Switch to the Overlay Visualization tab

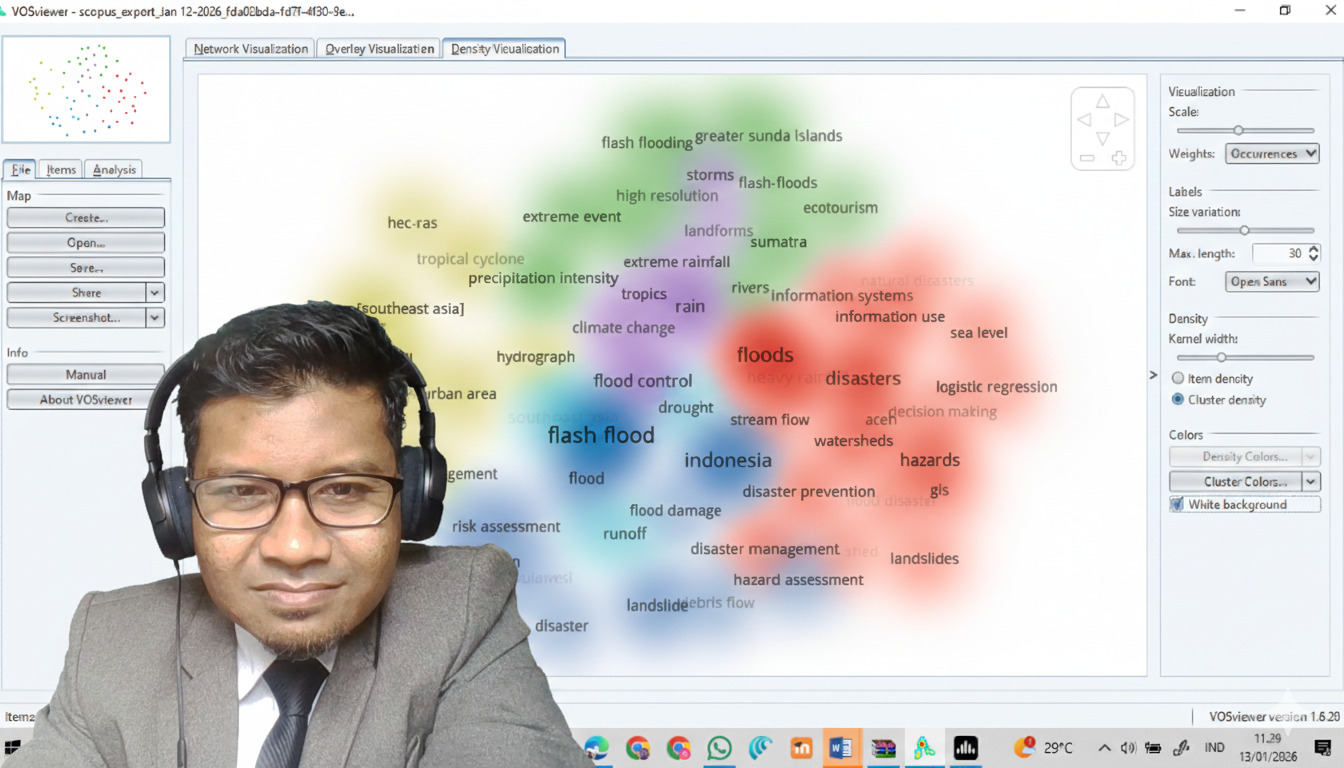(380, 49)
